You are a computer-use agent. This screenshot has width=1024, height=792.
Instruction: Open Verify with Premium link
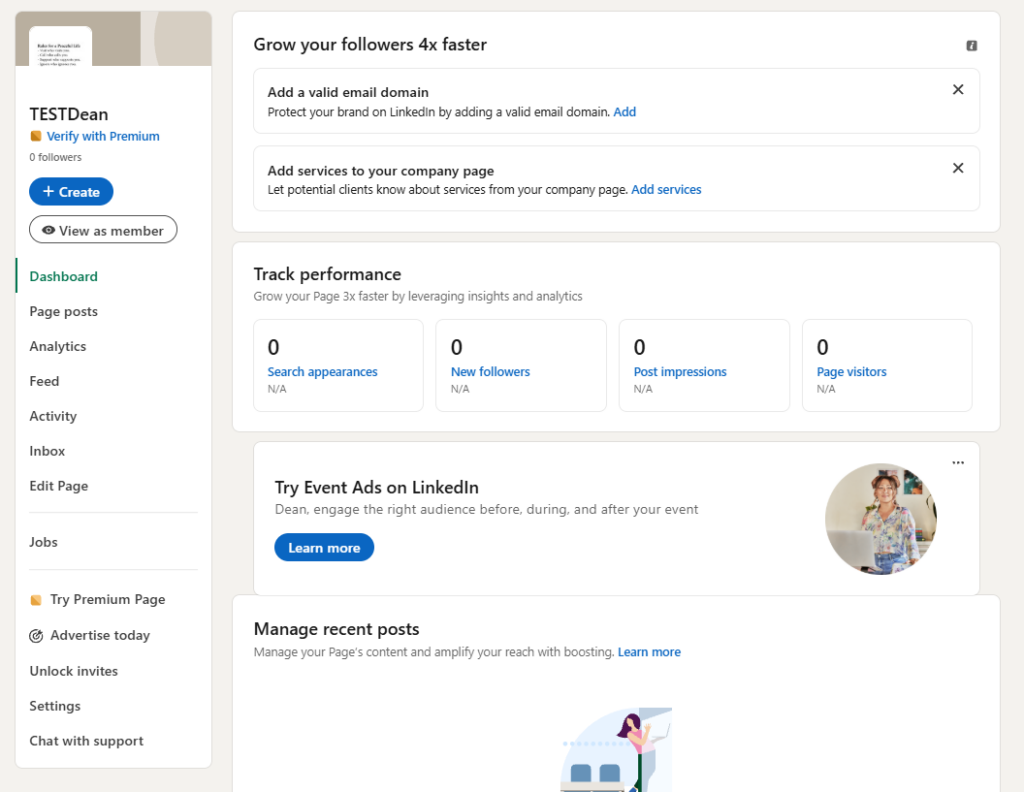(103, 136)
